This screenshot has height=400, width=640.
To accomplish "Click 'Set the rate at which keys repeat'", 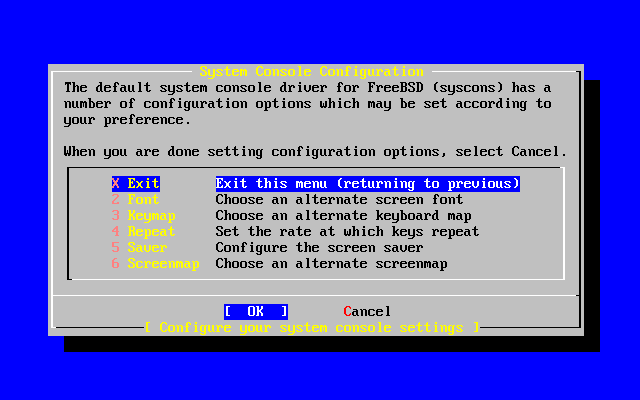I will 347,231.
